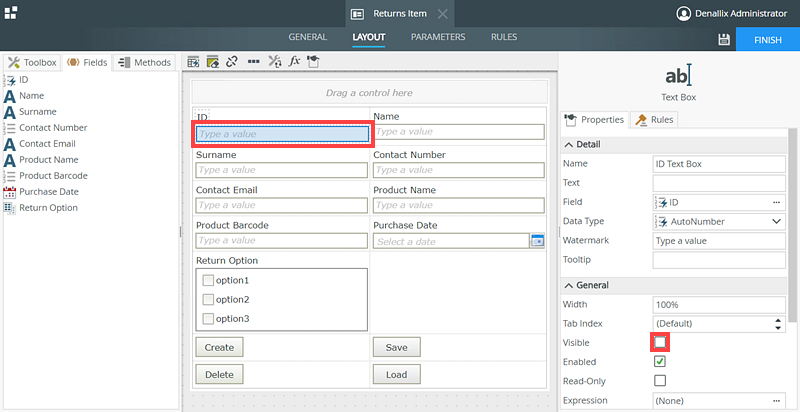This screenshot has width=800, height=412.
Task: Open the Rules tab in properties panel
Action: pyautogui.click(x=655, y=120)
